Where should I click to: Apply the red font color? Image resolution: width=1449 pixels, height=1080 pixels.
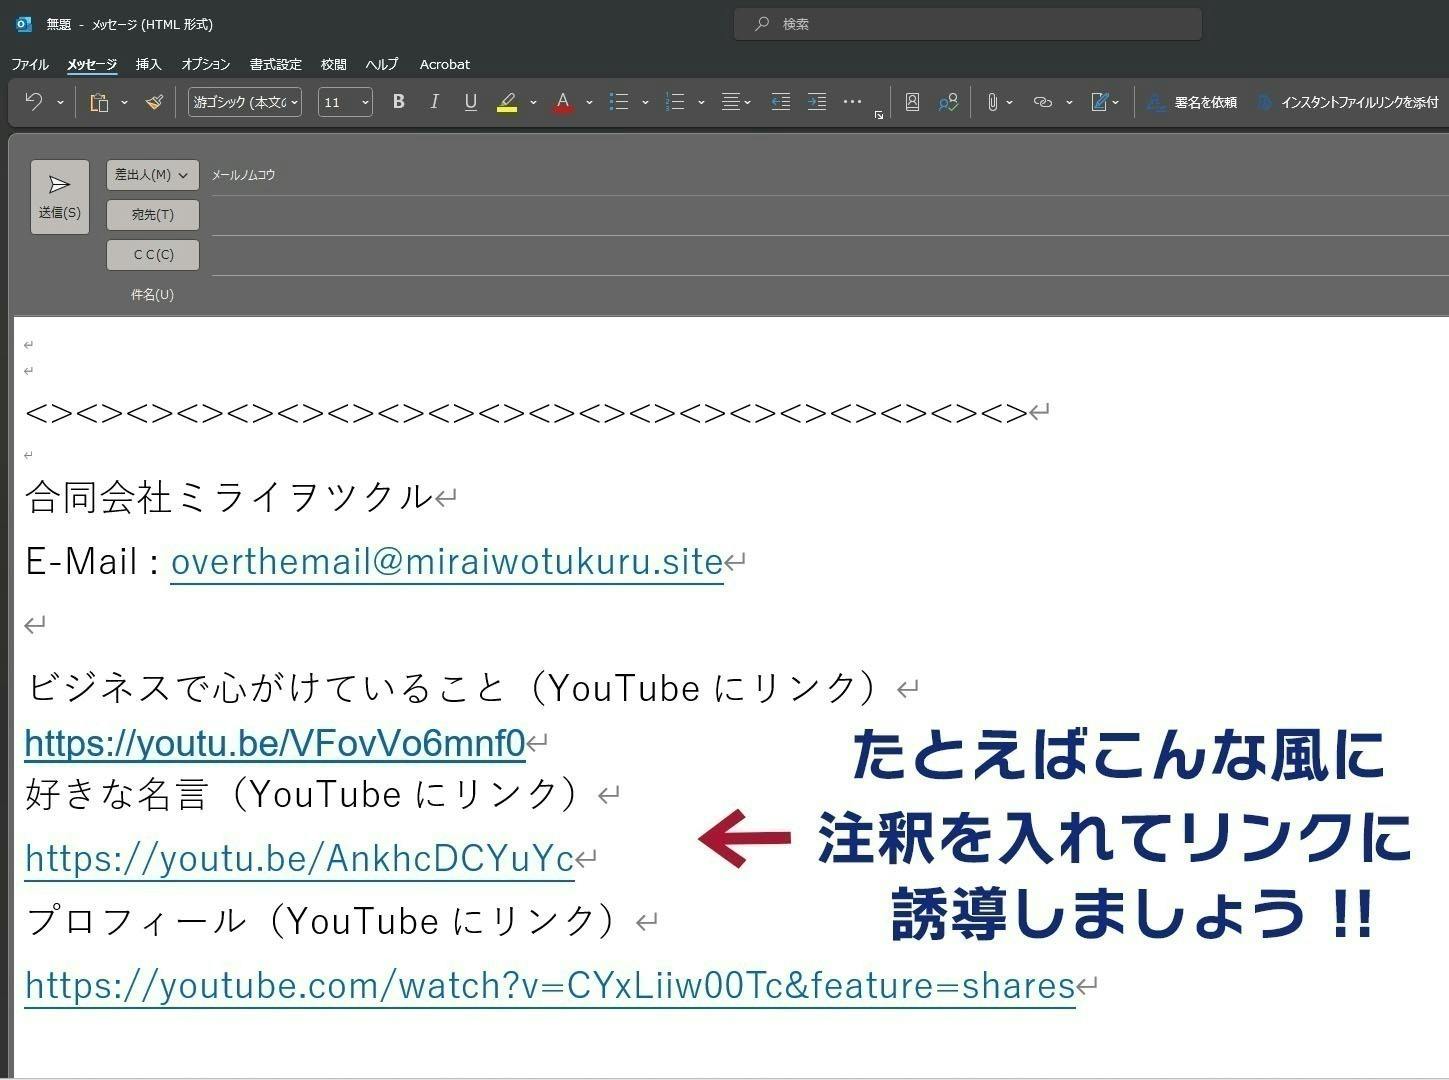563,102
